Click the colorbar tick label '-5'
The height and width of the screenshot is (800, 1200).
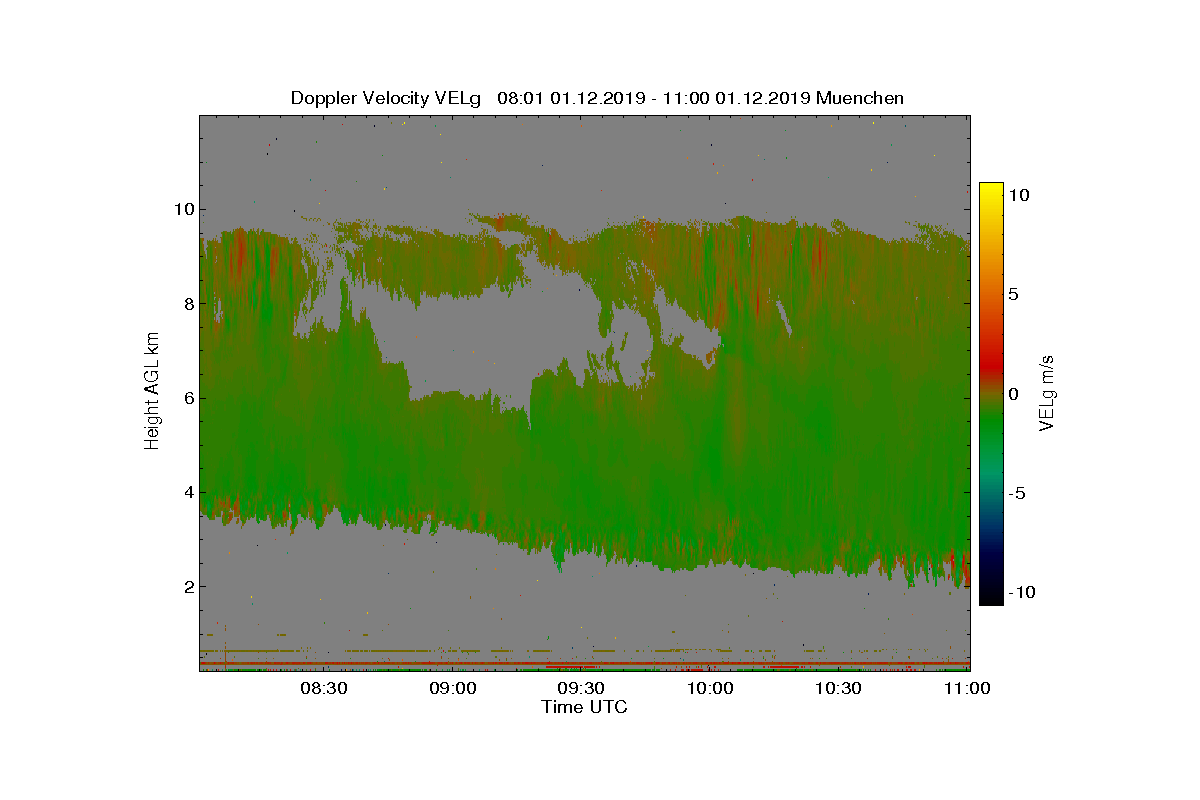point(1018,493)
